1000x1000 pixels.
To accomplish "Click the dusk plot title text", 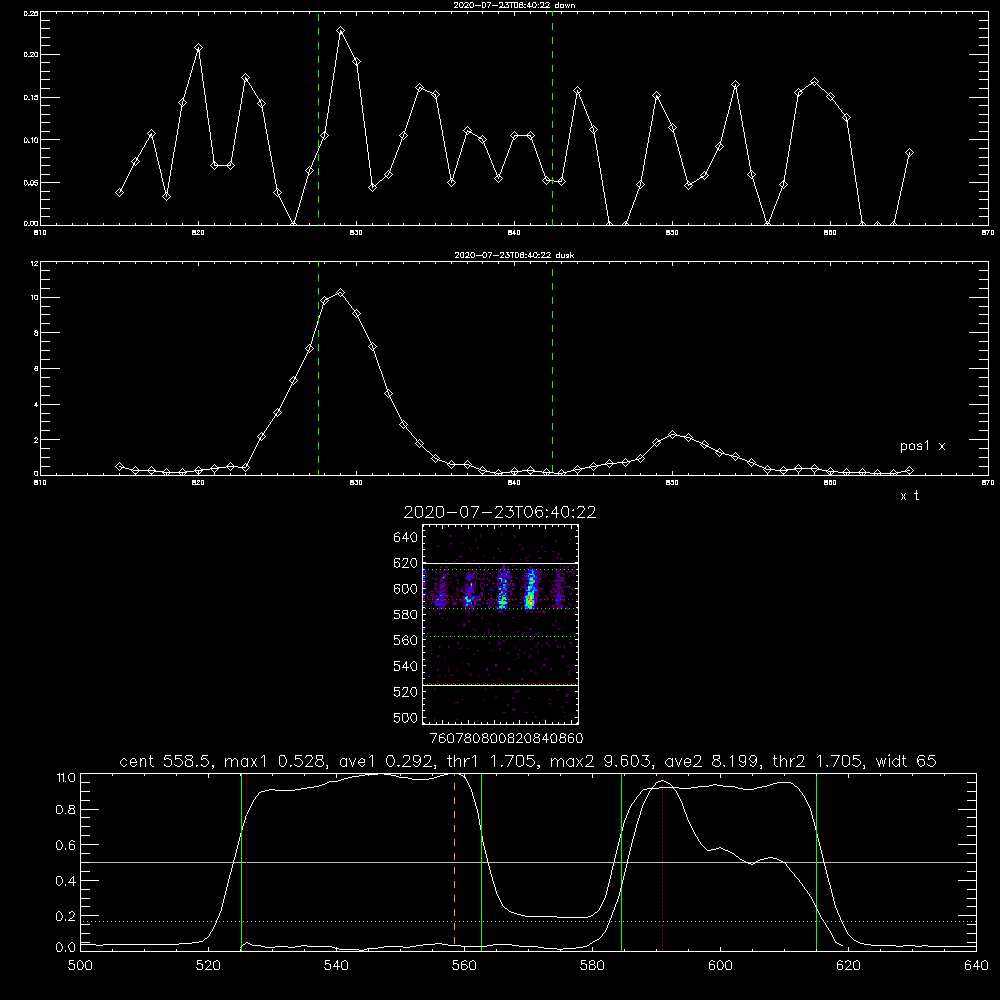I will point(514,255).
